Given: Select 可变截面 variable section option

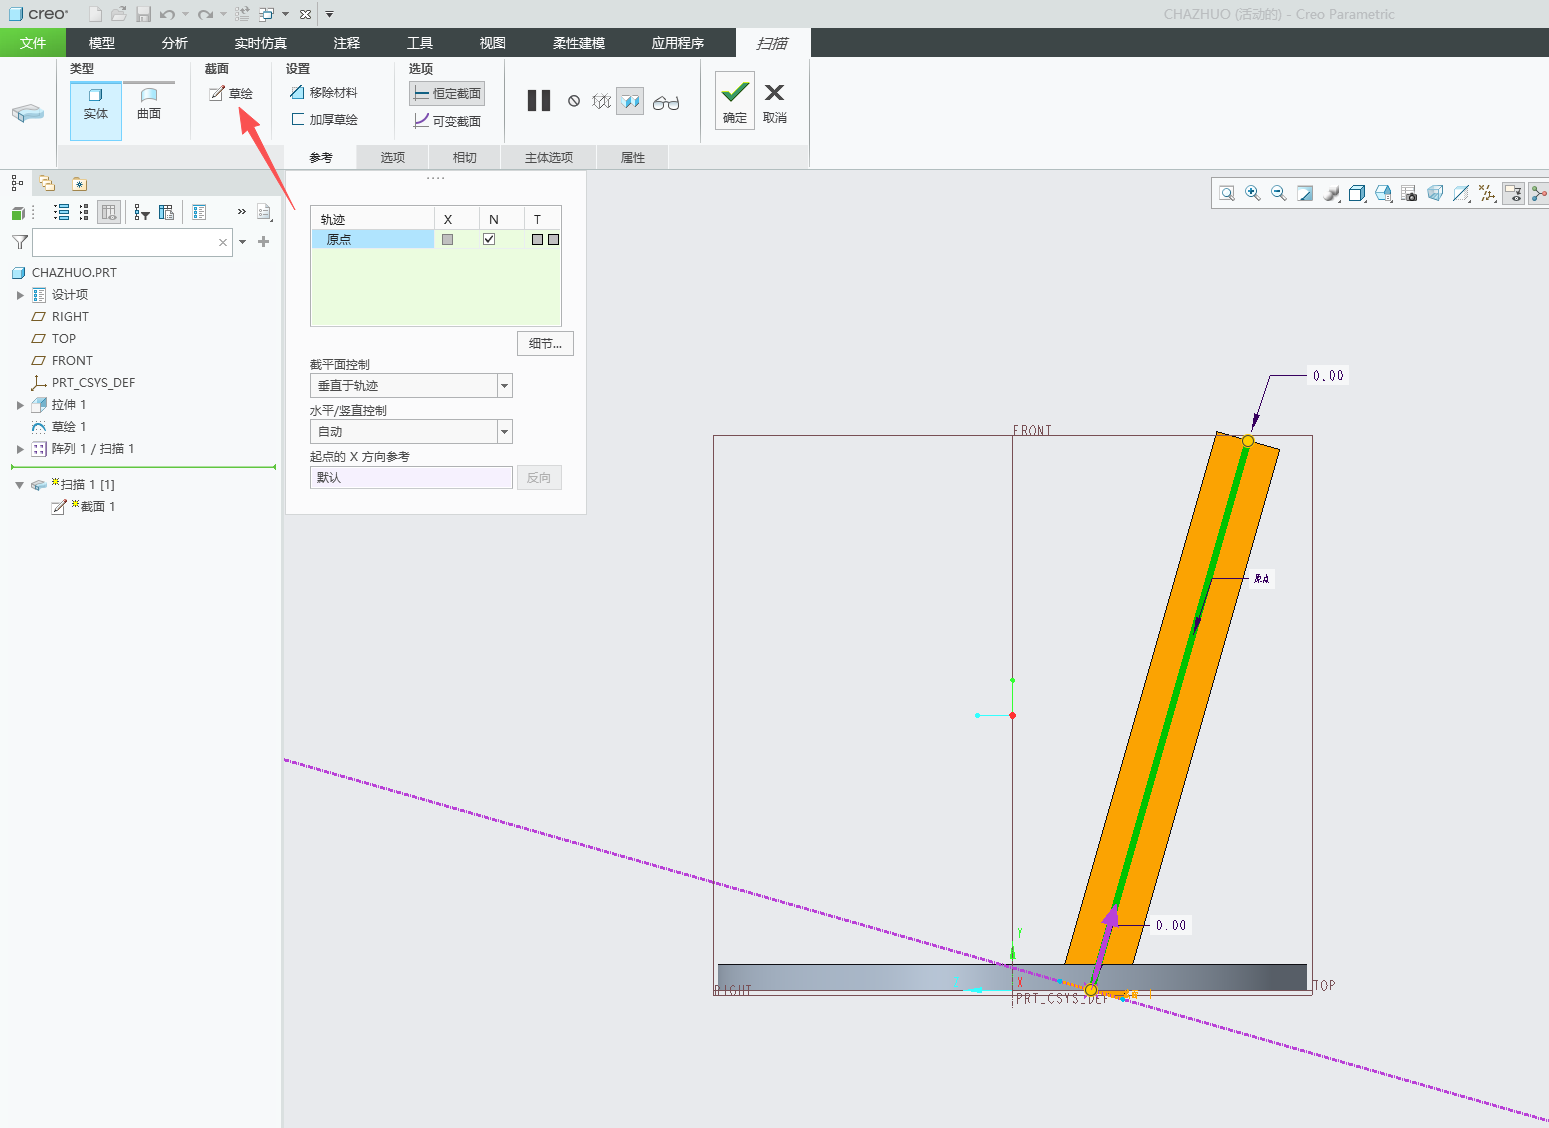Looking at the screenshot, I should click(447, 121).
